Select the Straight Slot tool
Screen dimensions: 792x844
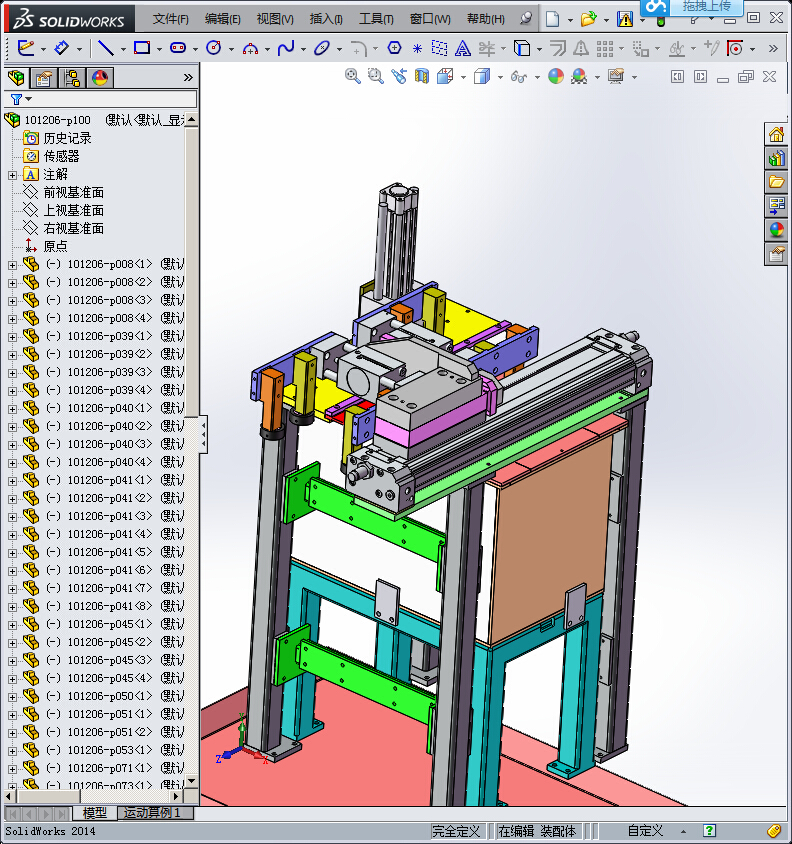coord(178,48)
